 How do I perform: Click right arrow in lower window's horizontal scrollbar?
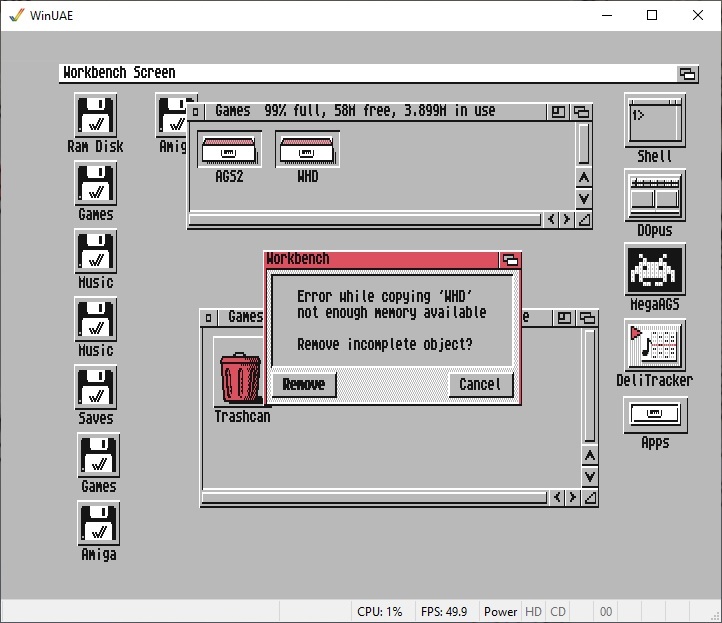coord(572,497)
